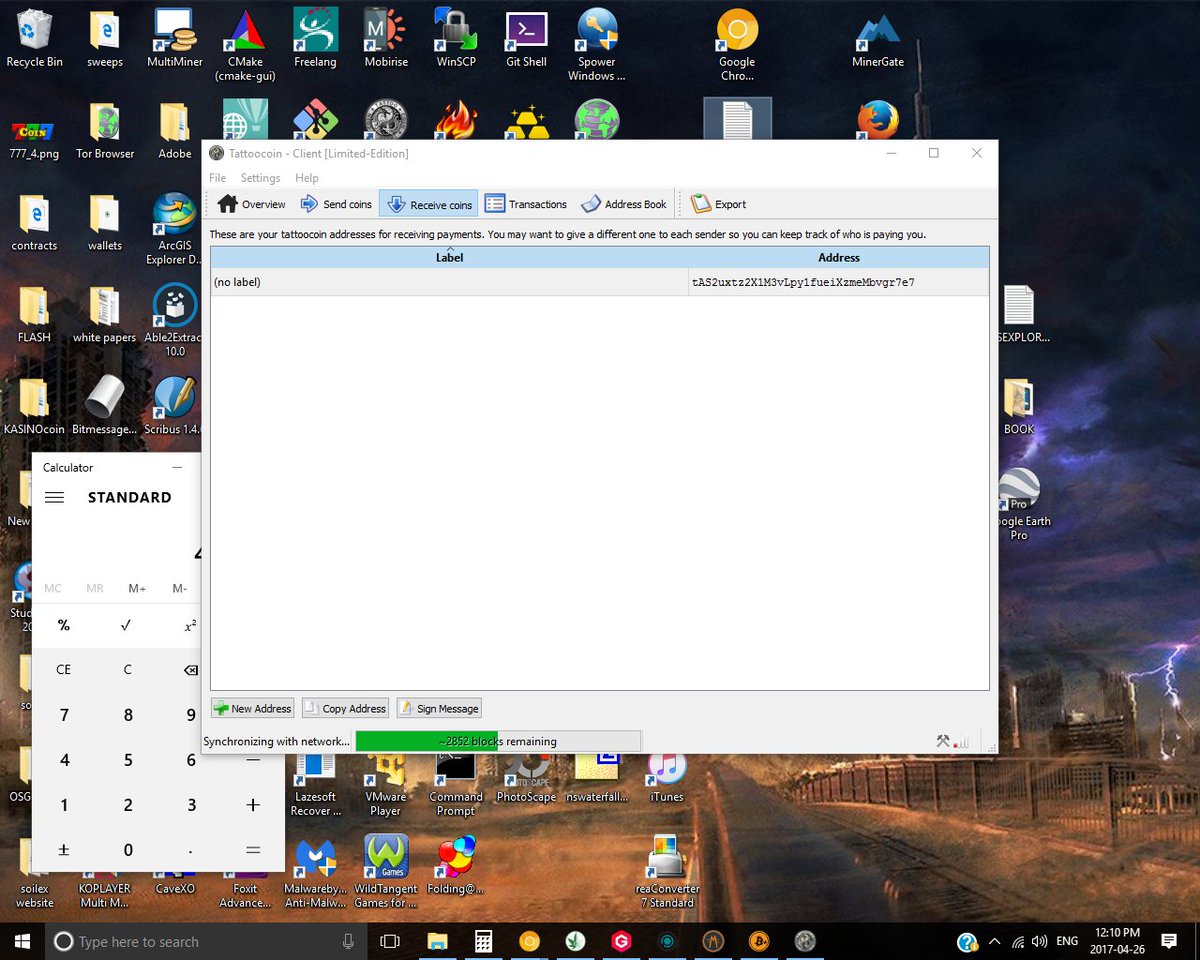Select the Mobirise desktop icon

(x=386, y=38)
